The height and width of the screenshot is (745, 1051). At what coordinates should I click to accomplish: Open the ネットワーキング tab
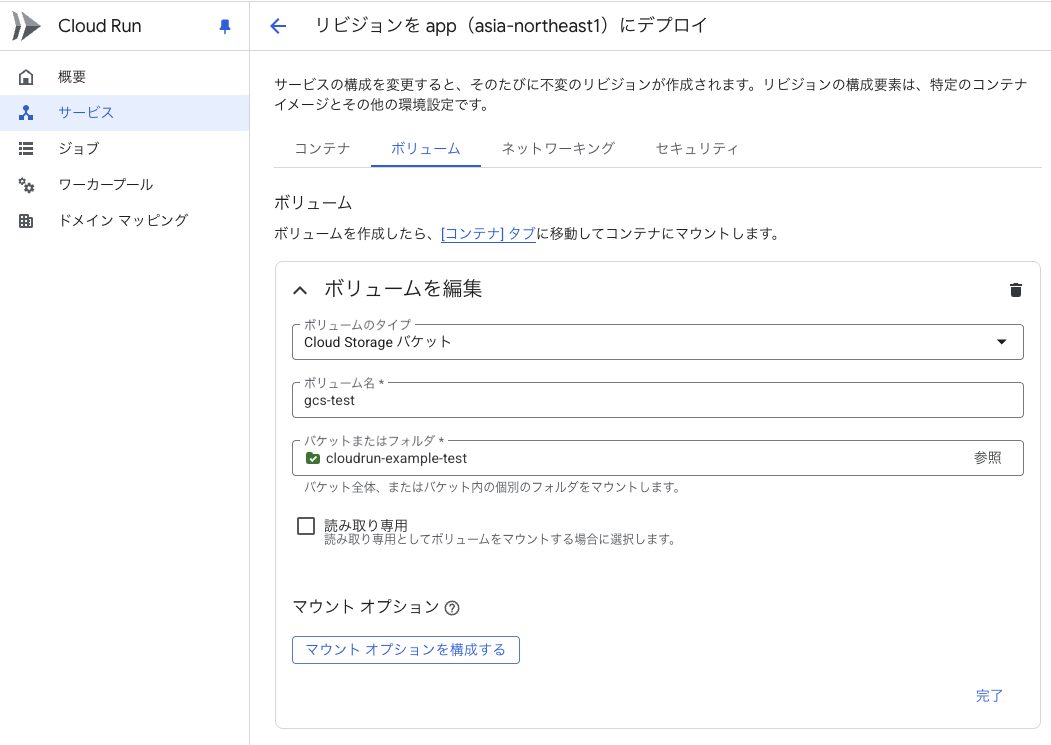(x=558, y=148)
